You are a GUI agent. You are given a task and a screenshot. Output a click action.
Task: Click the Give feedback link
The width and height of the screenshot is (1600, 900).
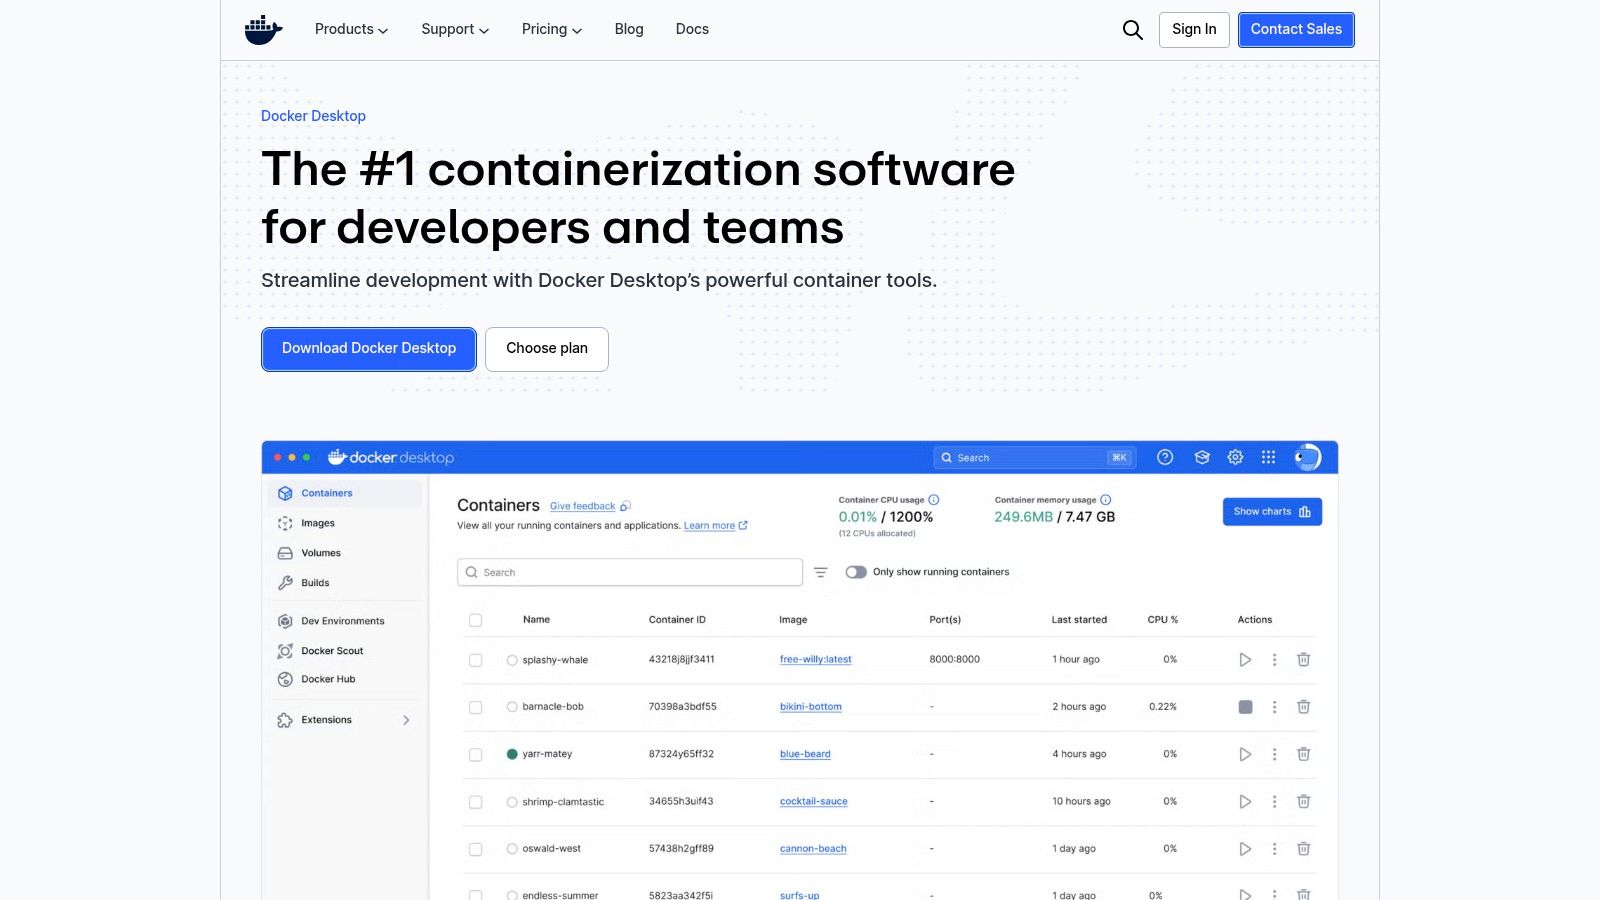(x=583, y=506)
